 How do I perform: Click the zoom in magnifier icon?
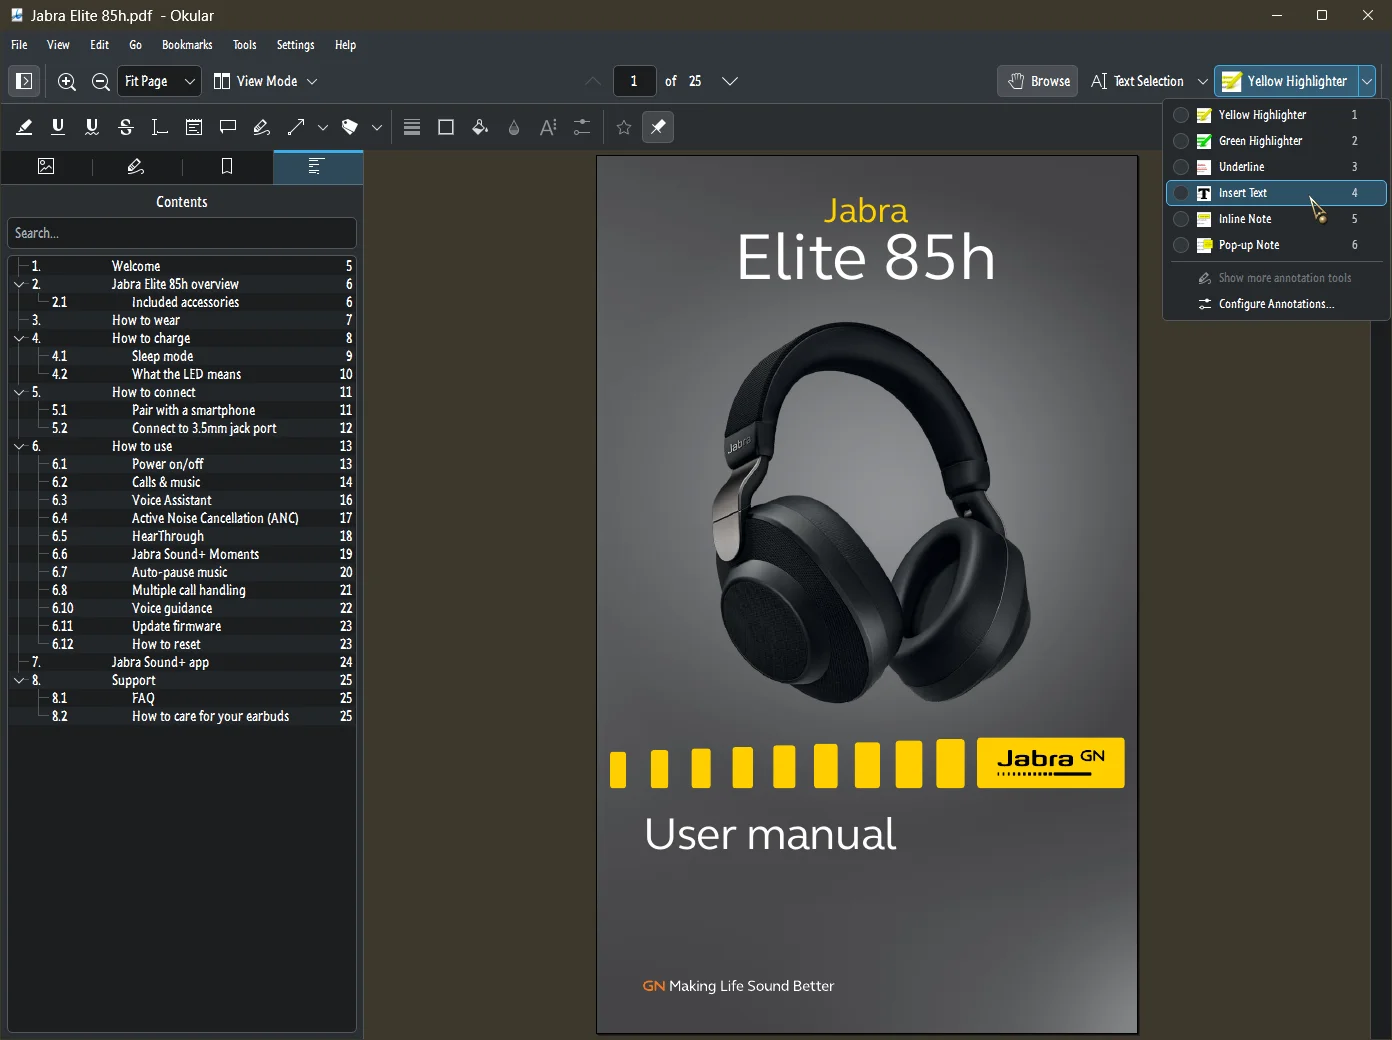click(67, 82)
